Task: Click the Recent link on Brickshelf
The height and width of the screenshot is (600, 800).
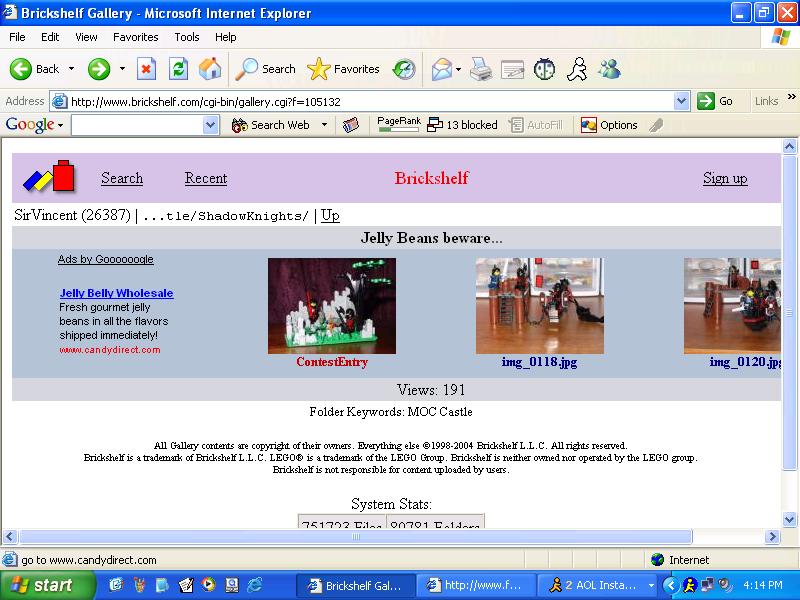Action: coord(206,178)
